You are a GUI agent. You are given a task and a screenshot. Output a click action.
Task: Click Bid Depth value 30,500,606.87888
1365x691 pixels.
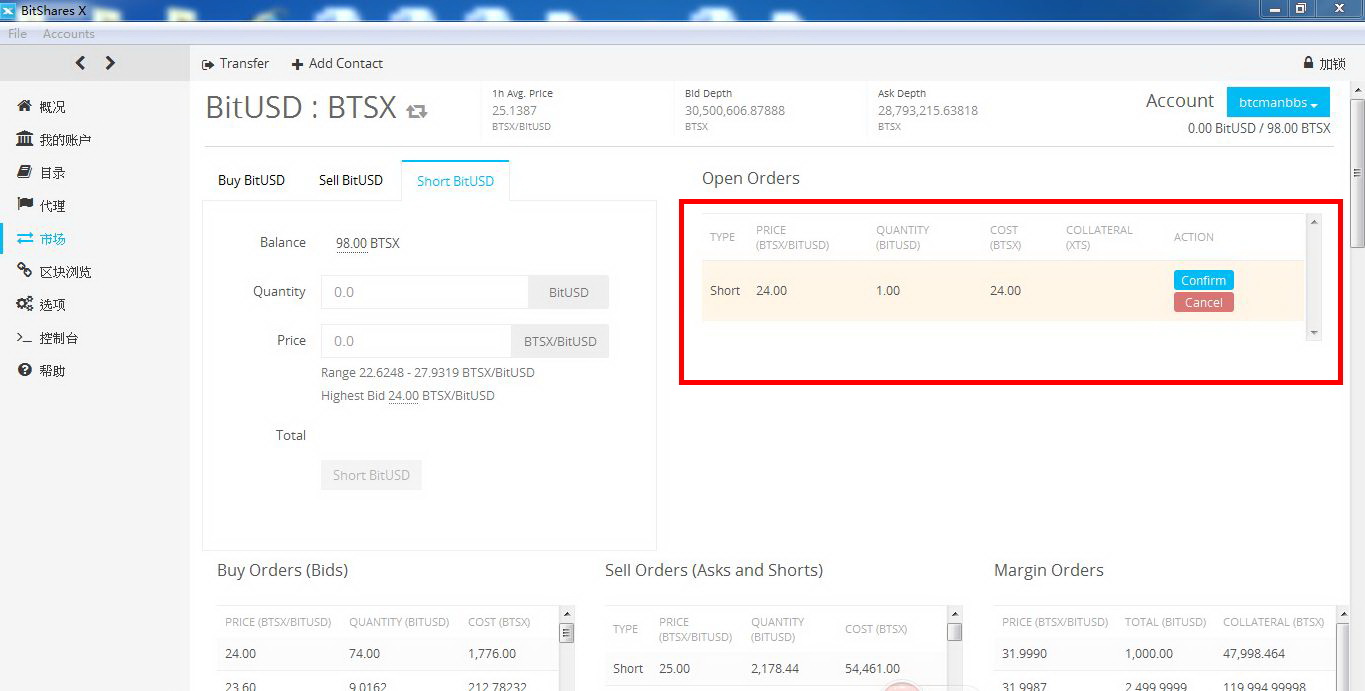tap(735, 110)
